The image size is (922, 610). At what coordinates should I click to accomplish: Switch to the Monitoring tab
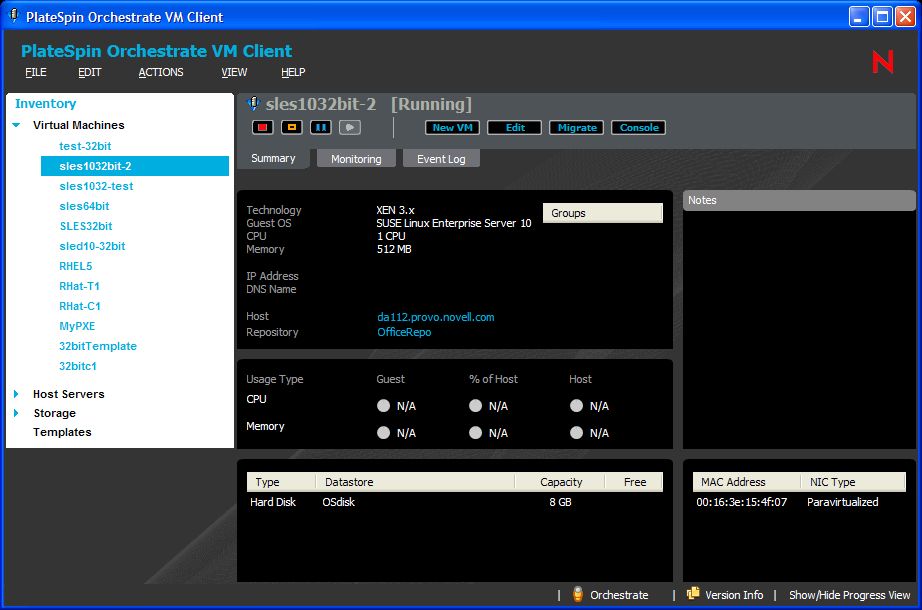pyautogui.click(x=356, y=159)
